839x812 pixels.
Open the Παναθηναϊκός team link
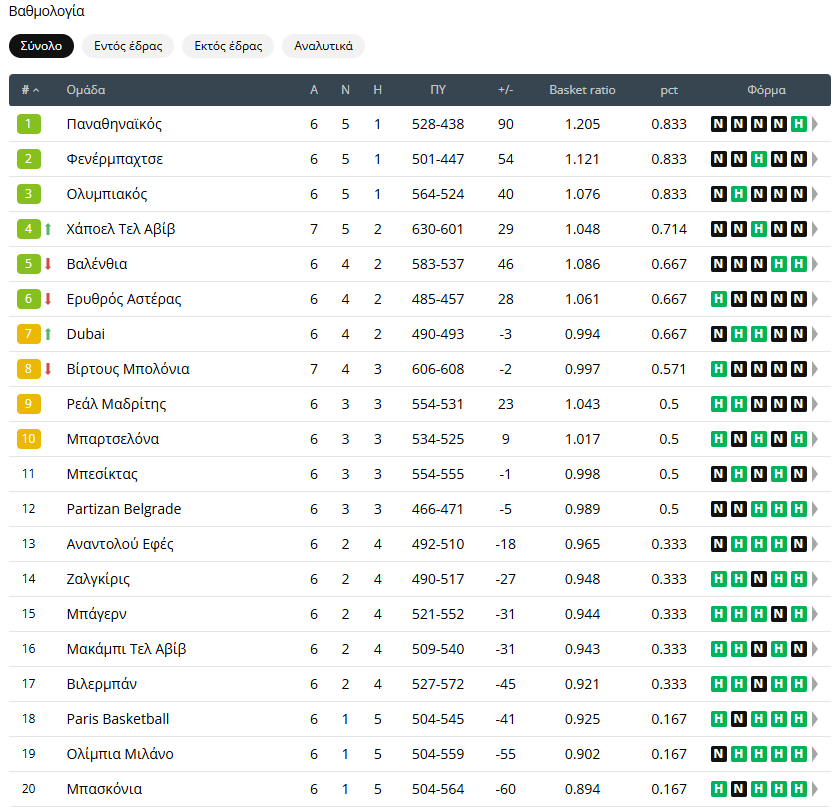coord(114,124)
